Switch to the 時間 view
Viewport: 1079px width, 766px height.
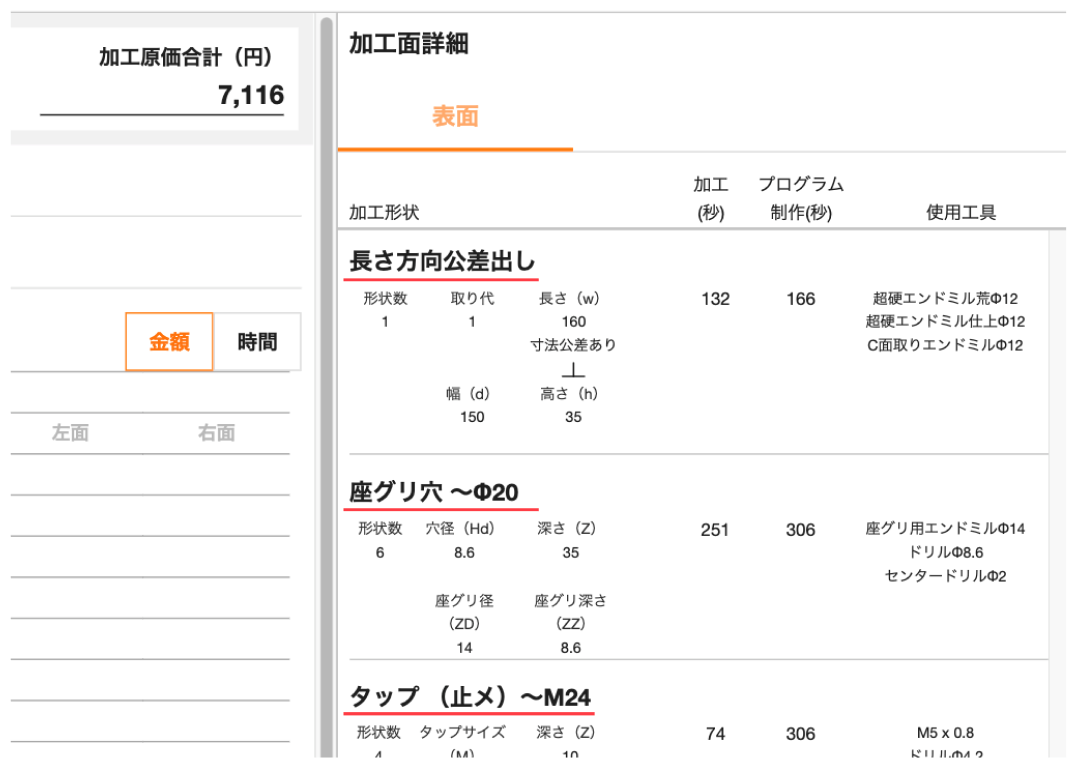257,342
